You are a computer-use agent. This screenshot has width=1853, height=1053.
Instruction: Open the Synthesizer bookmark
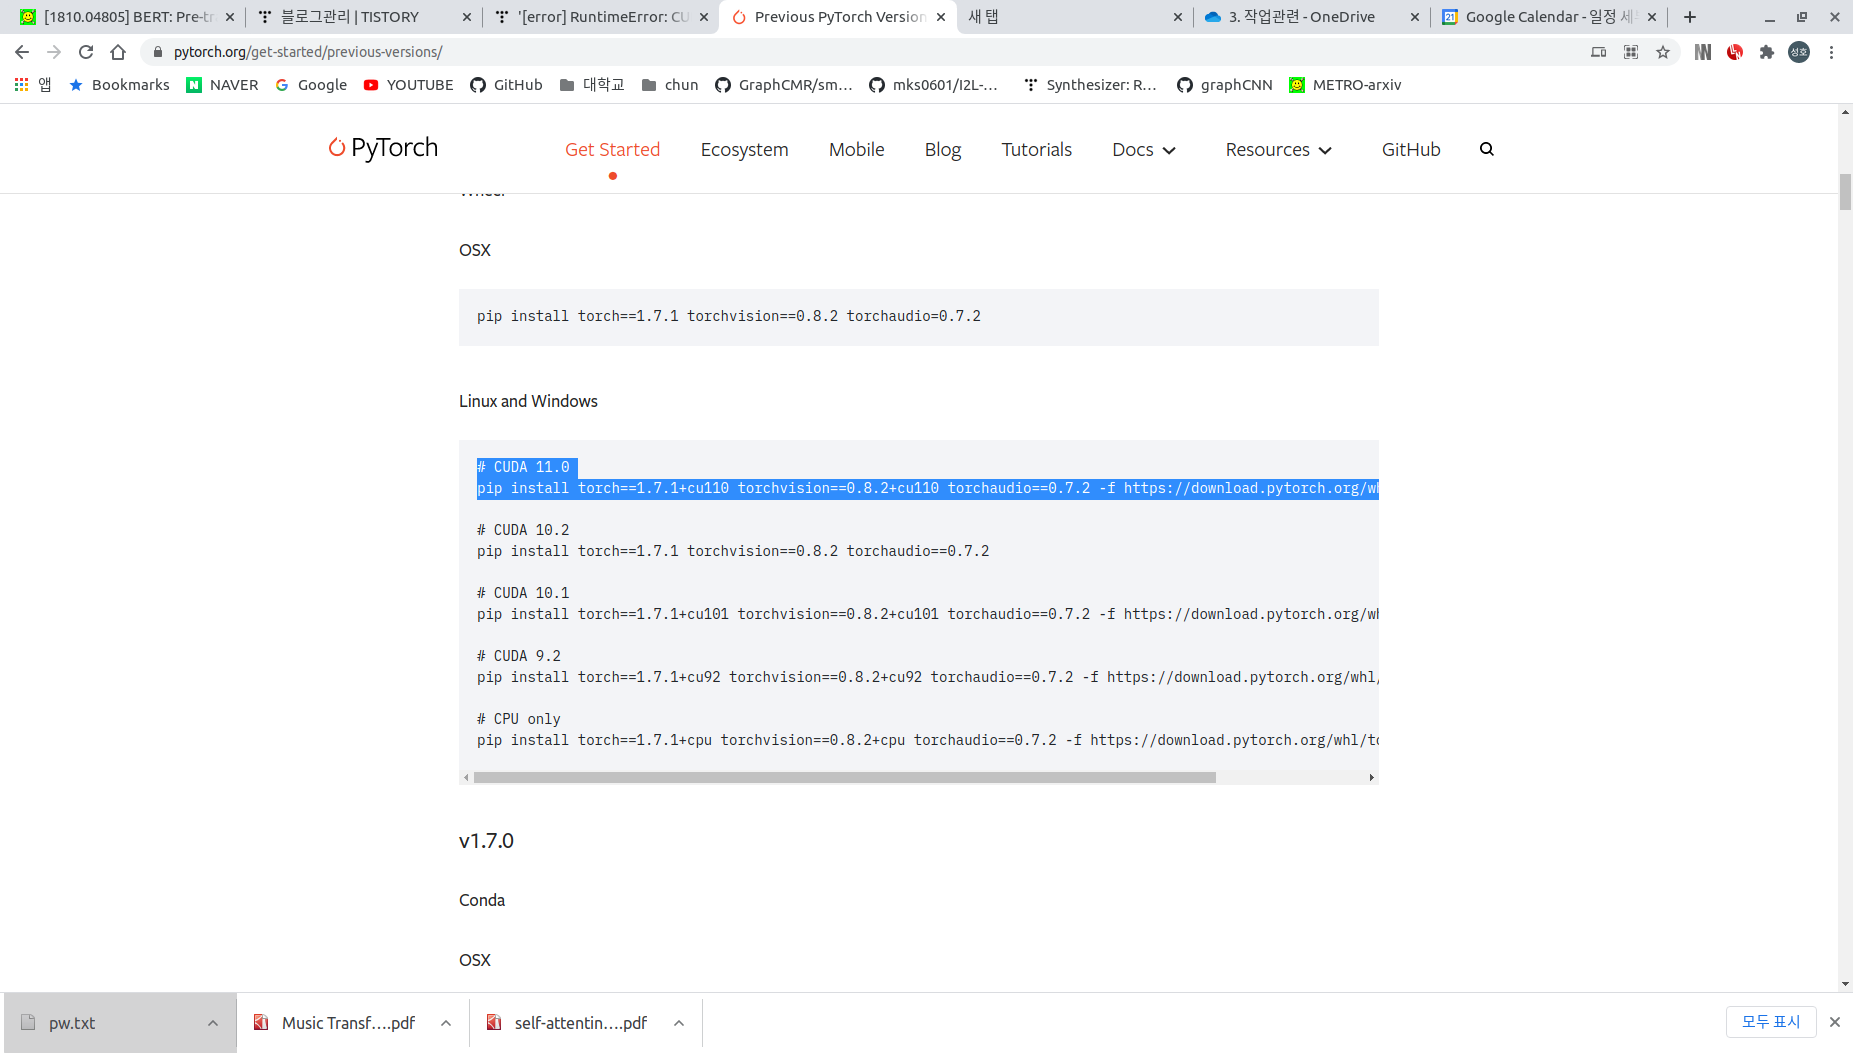point(1090,85)
